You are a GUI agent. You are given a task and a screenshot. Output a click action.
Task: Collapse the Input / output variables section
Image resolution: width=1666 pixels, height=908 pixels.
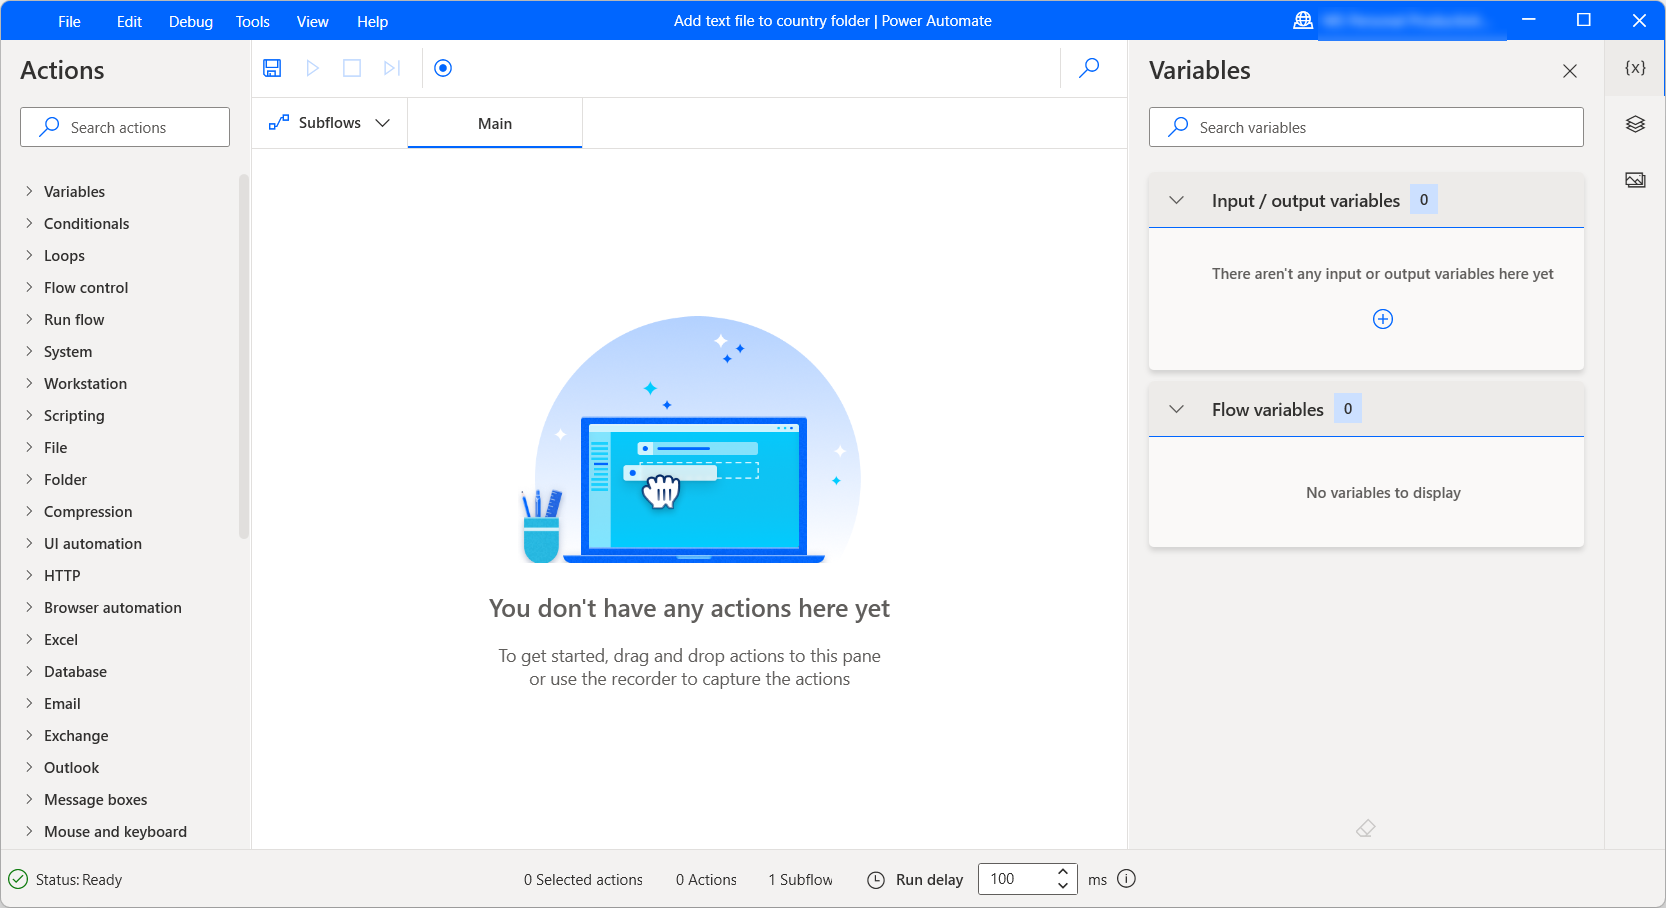1176,200
